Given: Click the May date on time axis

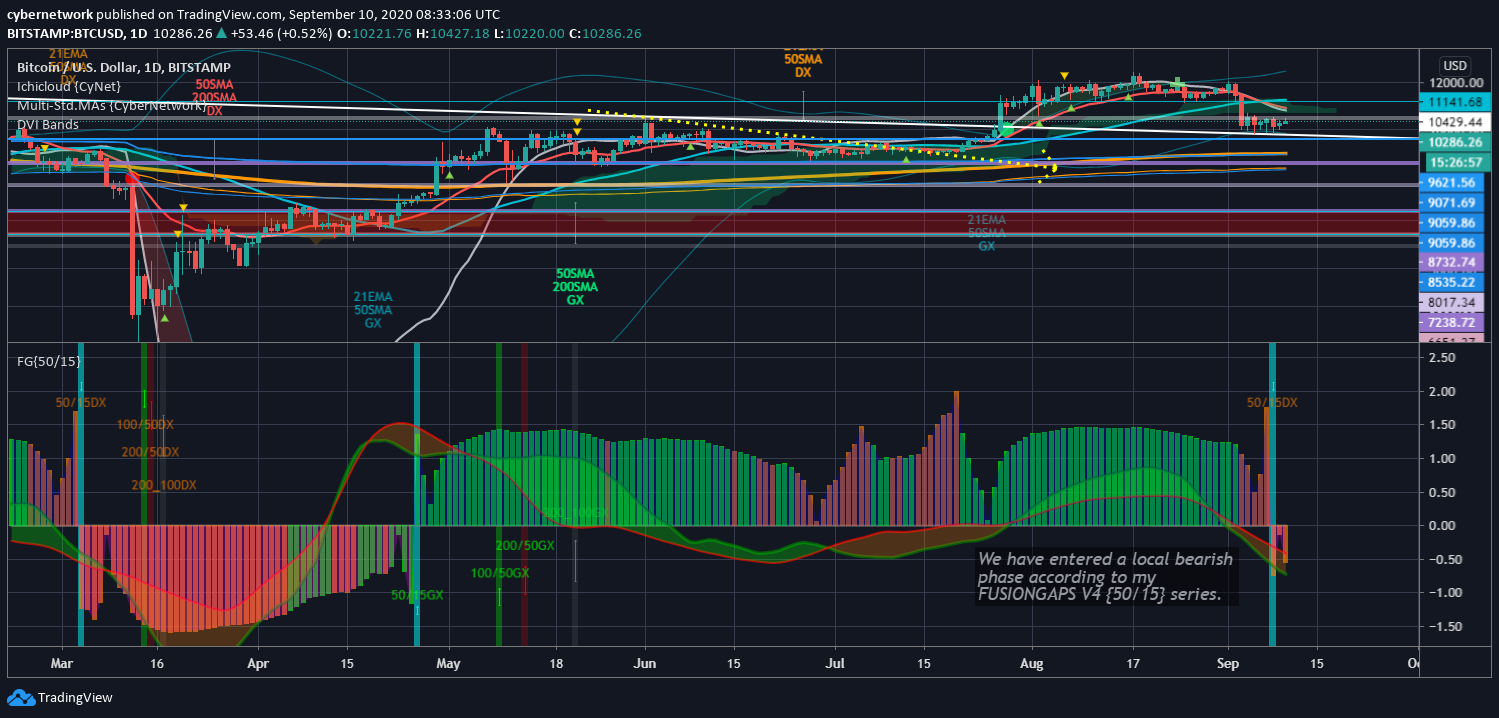Looking at the screenshot, I should coord(449,663).
